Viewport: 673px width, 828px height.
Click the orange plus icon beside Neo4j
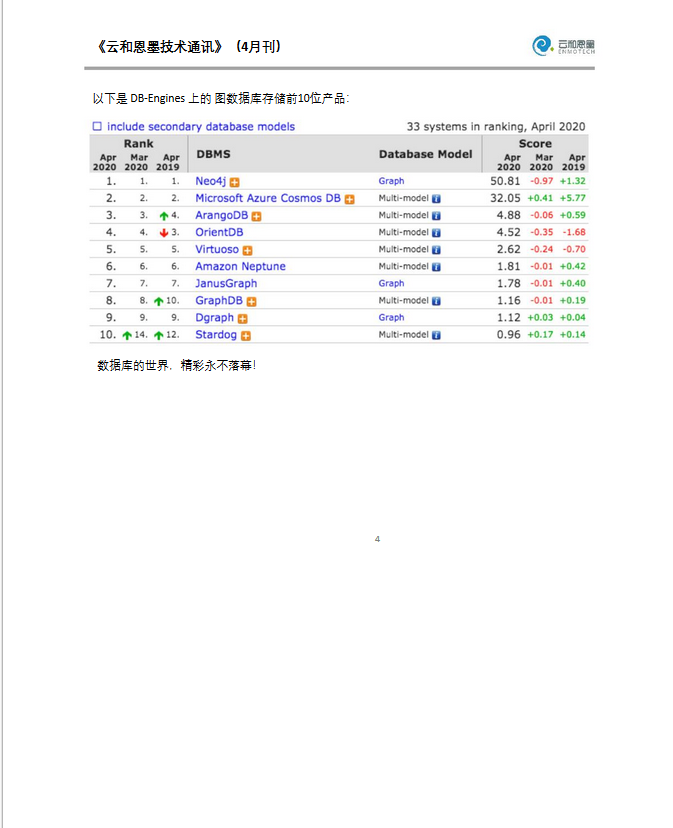(x=235, y=182)
